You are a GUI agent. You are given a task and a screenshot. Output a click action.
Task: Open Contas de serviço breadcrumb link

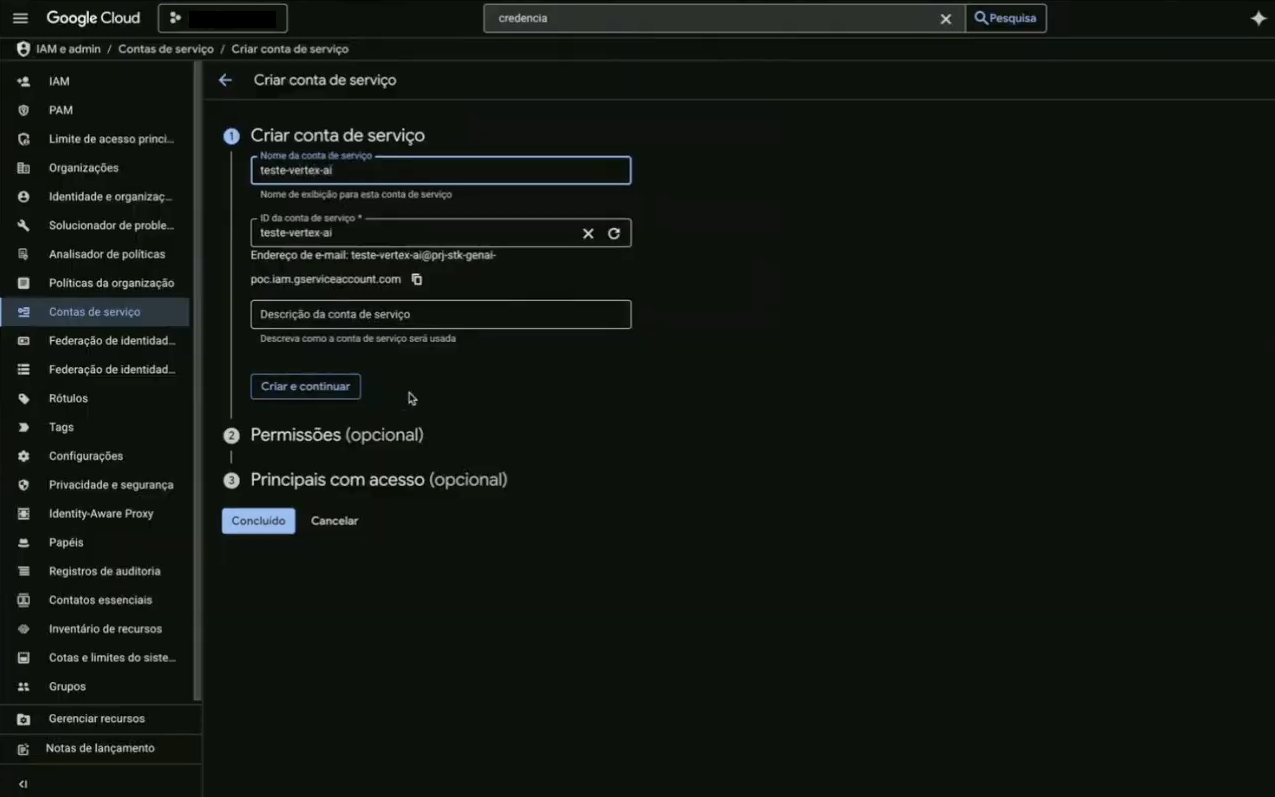click(166, 49)
